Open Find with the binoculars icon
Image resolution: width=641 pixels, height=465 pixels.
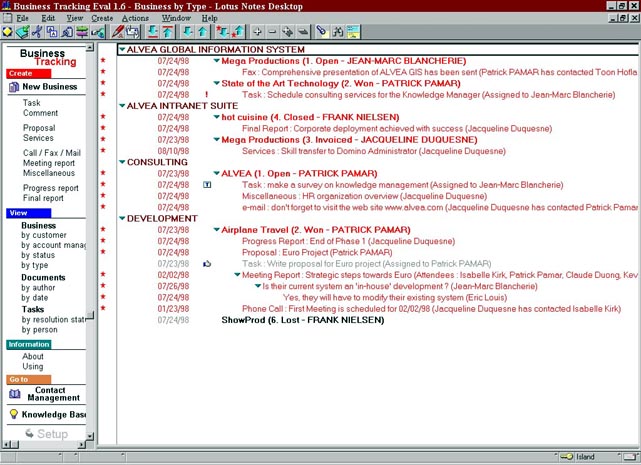point(338,31)
